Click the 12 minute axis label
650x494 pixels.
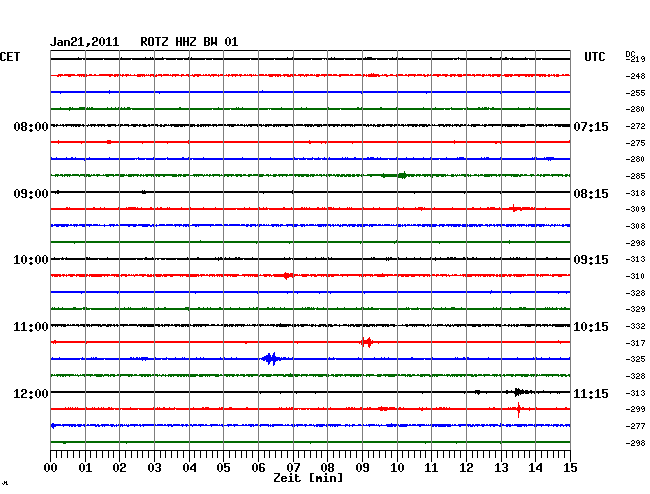click(x=466, y=467)
